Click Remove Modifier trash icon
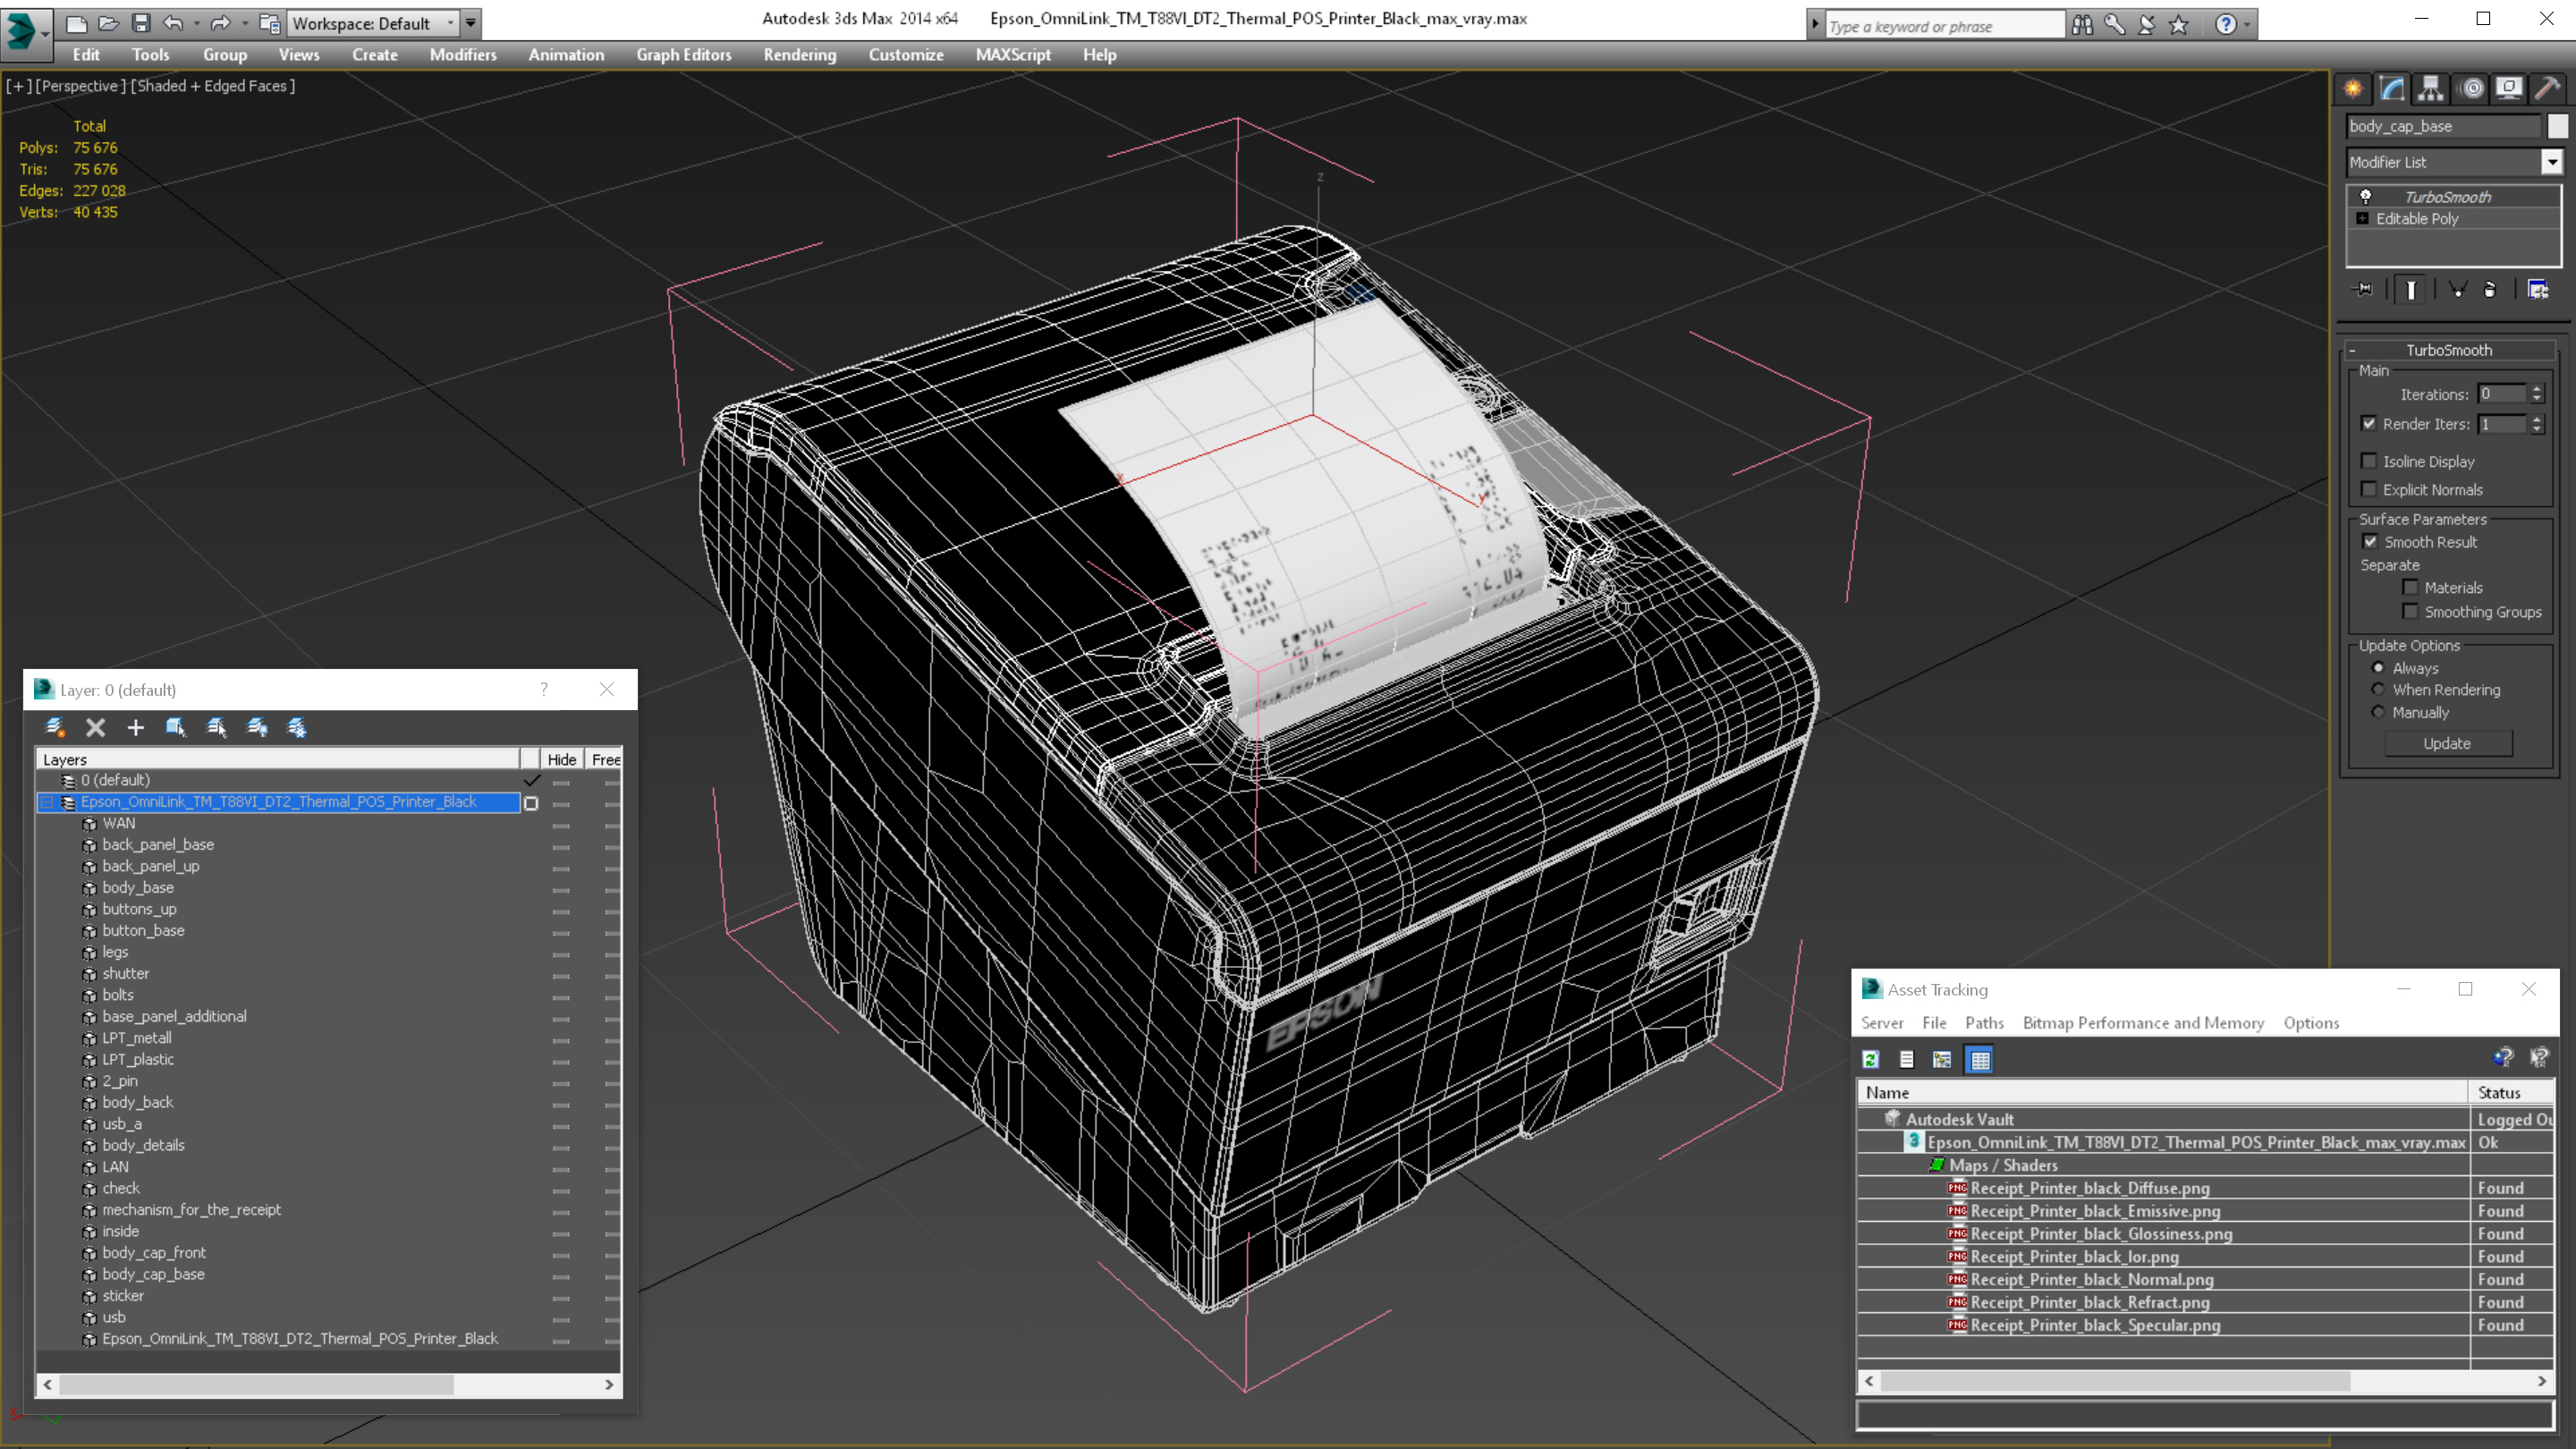This screenshot has height=1449, width=2576. (2490, 289)
